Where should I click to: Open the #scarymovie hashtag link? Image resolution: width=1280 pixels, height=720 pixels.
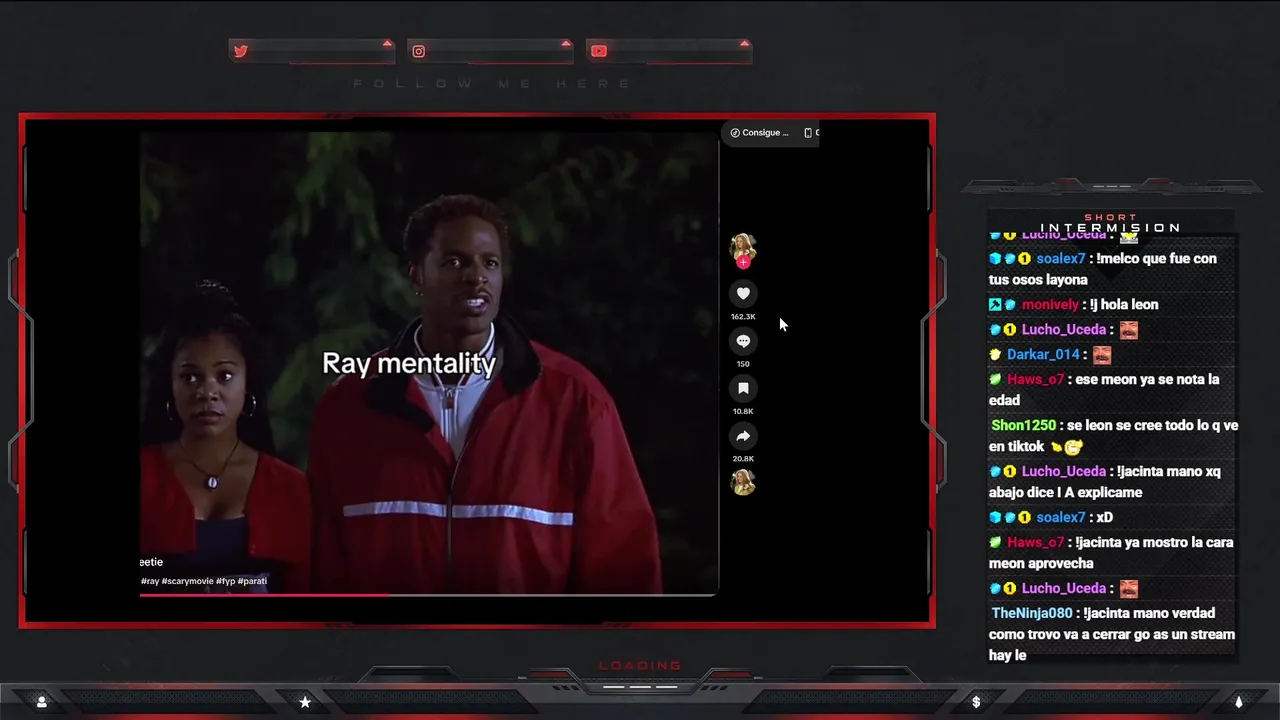click(187, 581)
